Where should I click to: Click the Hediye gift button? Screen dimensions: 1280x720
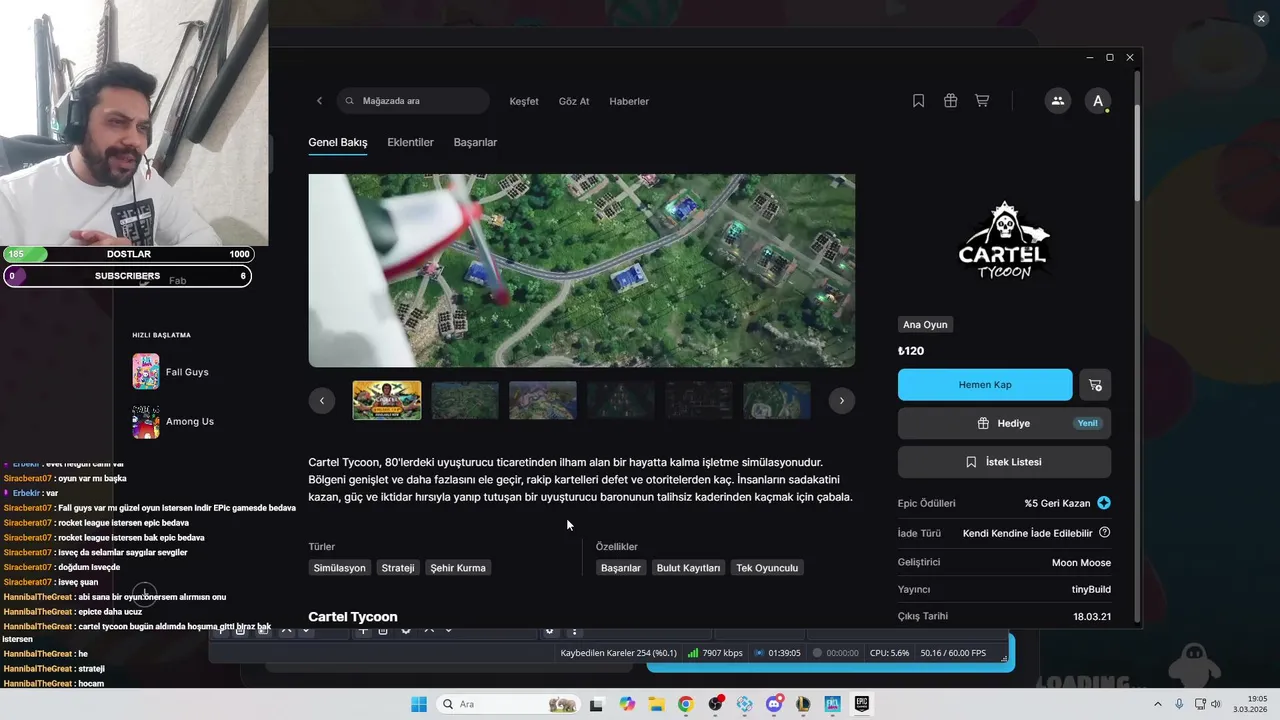[x=1004, y=423]
